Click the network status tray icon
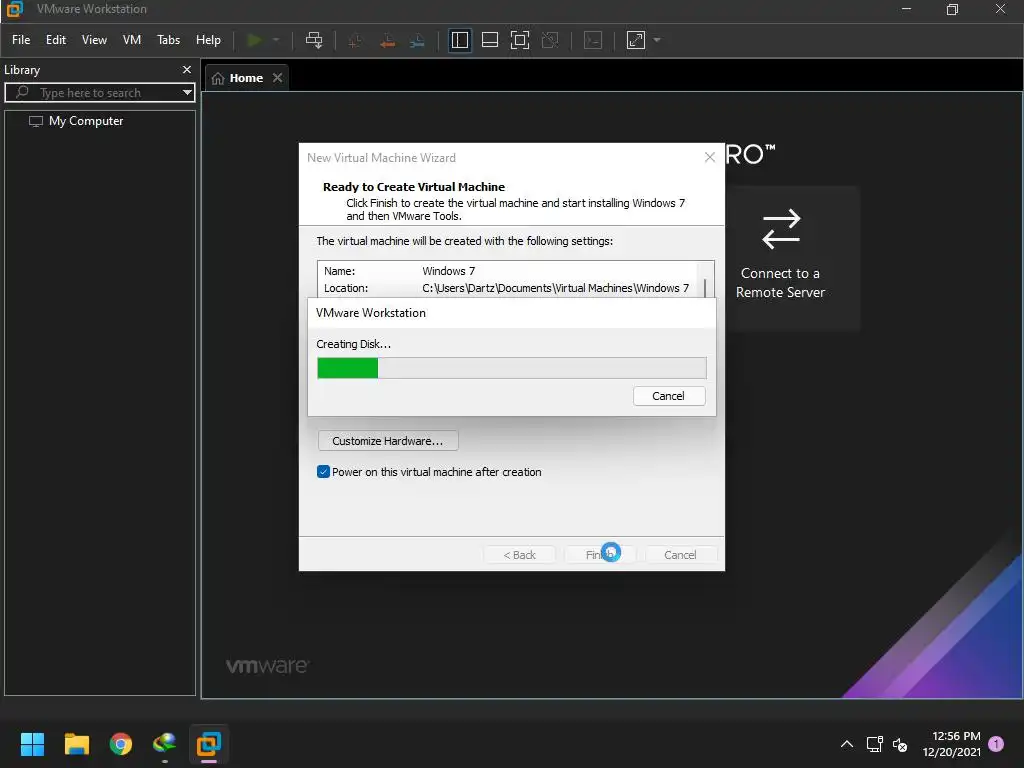1024x768 pixels. click(x=874, y=744)
